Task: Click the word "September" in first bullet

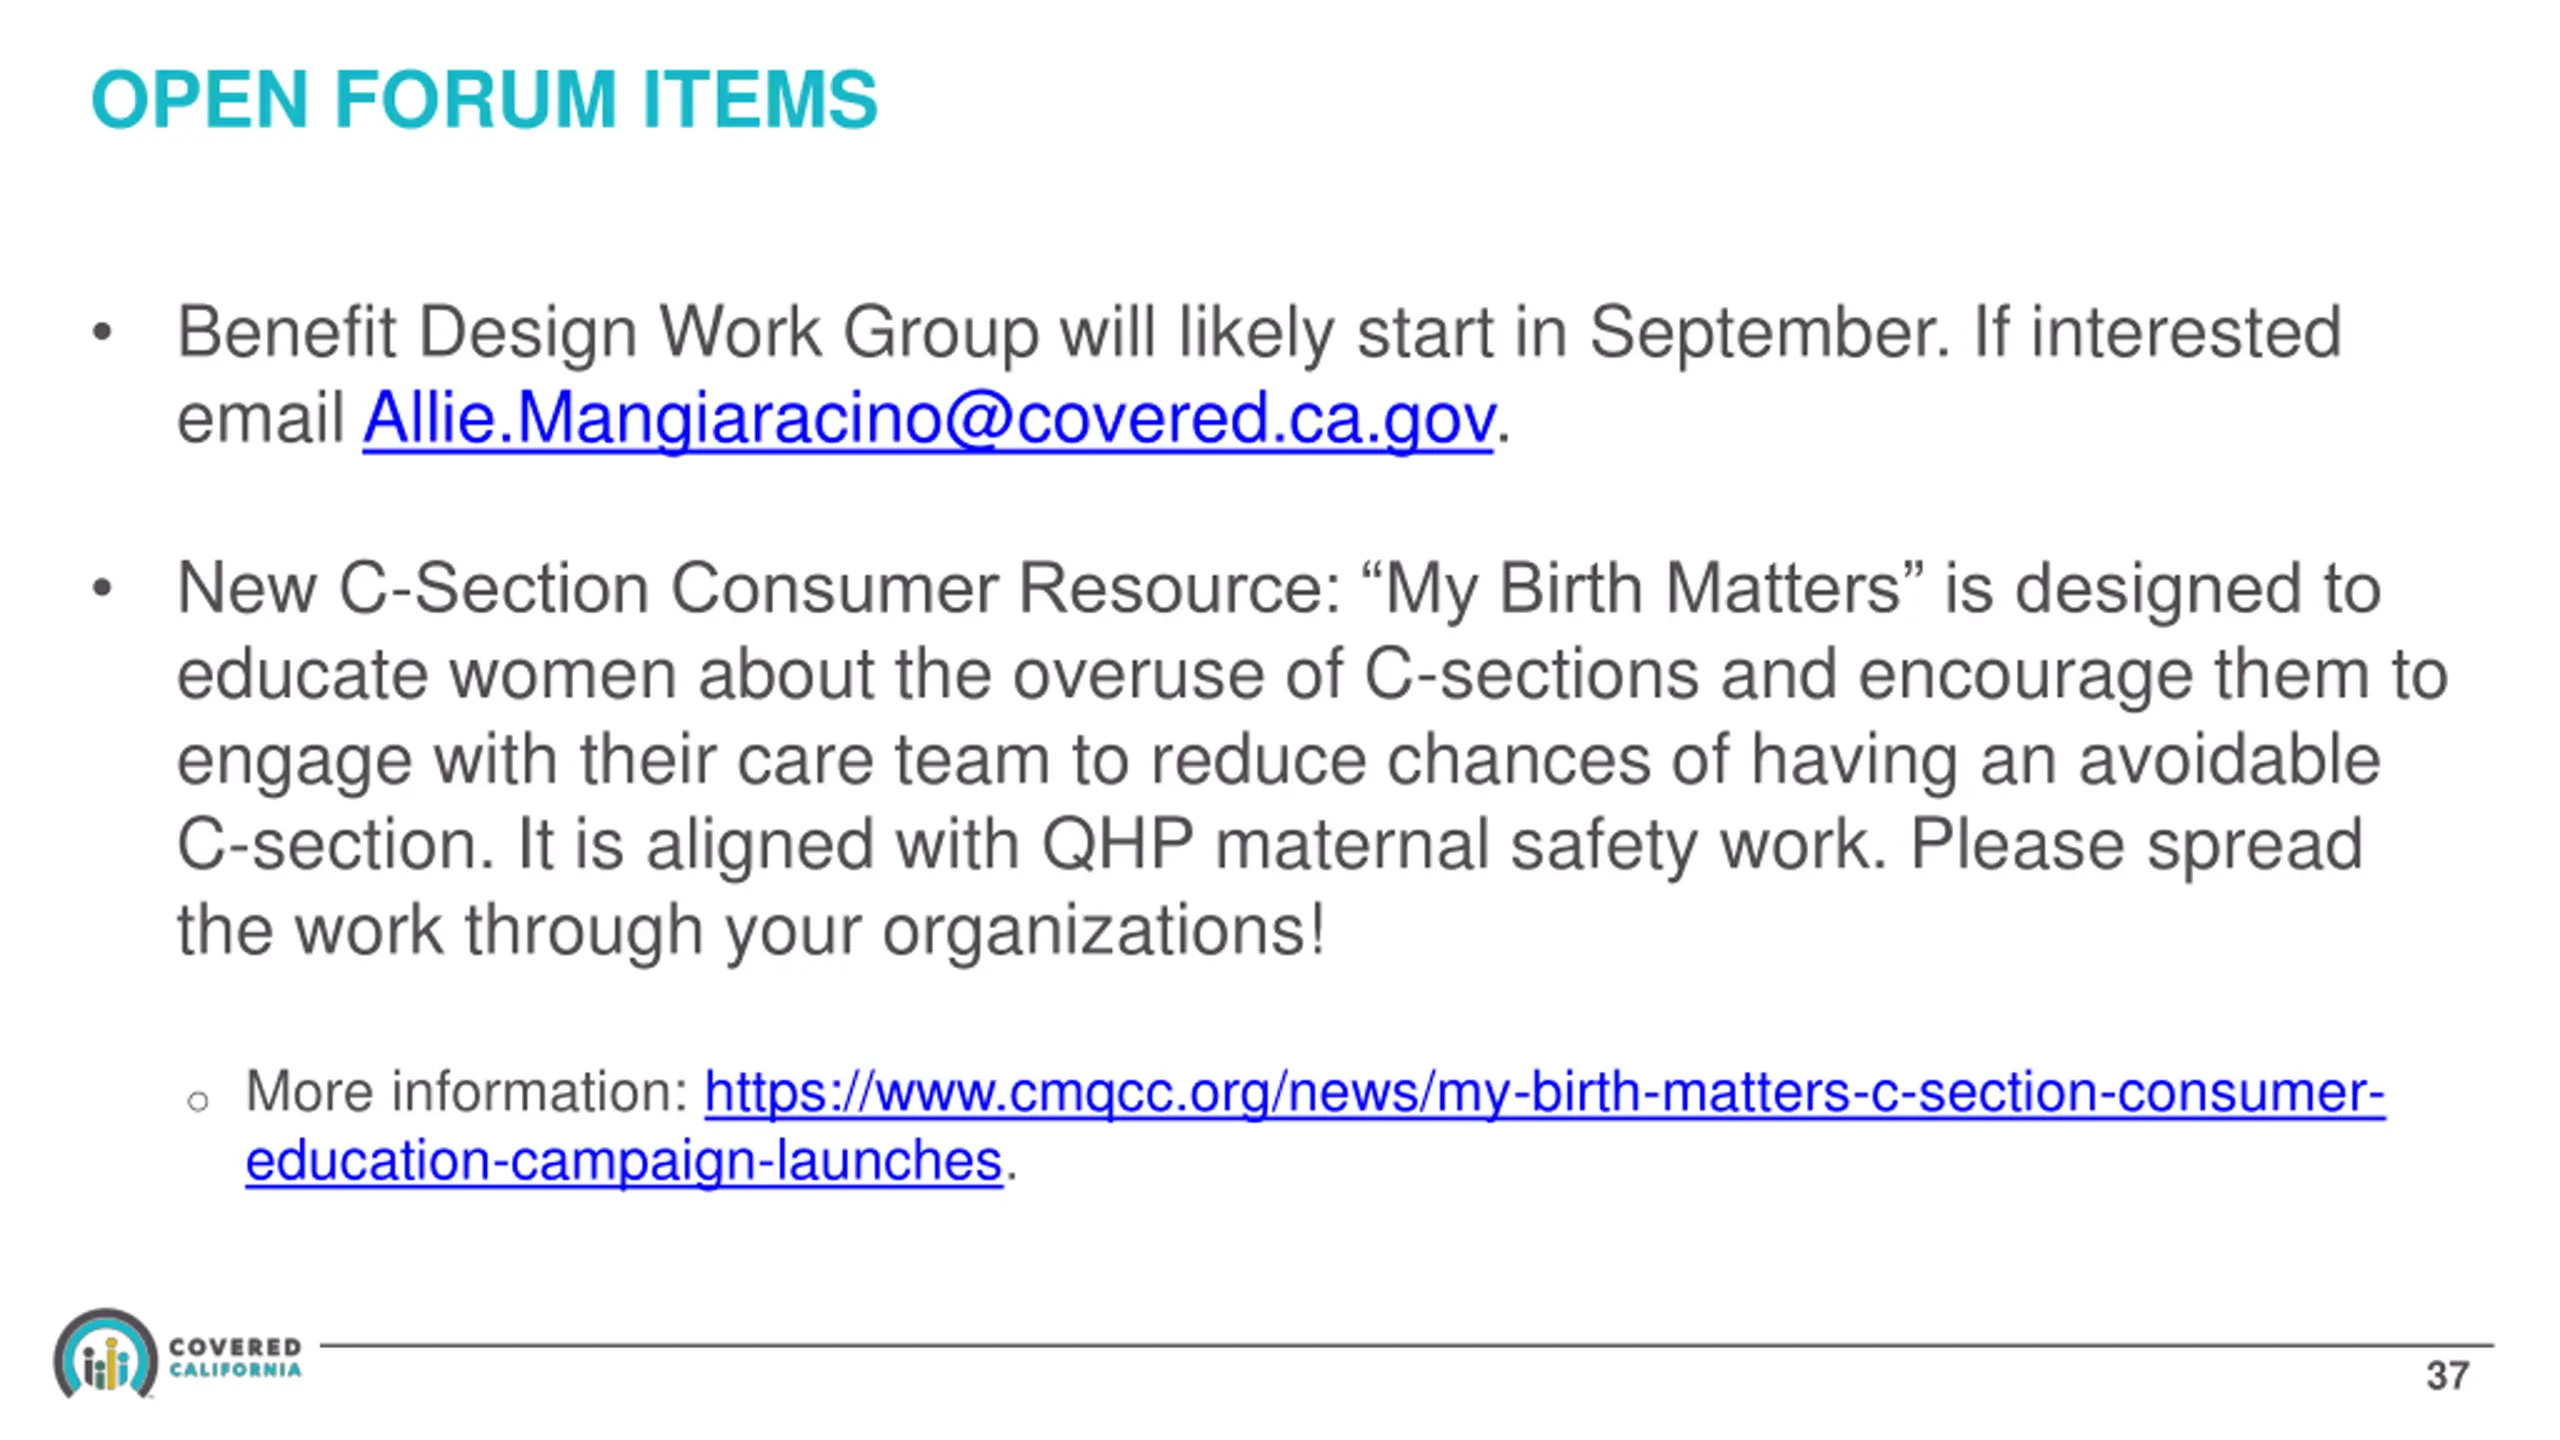Action: tap(1770, 333)
